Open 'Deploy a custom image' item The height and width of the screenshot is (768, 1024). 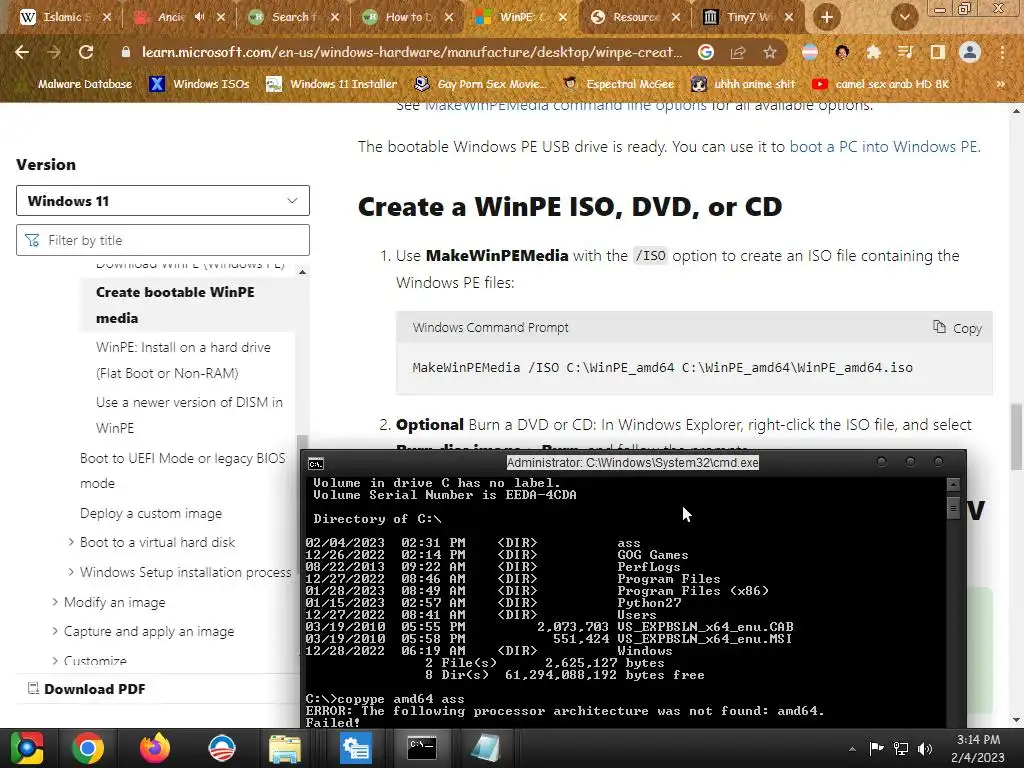pos(151,513)
